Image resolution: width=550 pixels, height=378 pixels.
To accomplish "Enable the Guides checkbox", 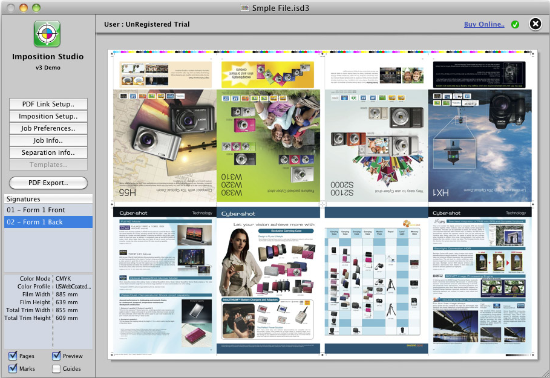I will pos(56,369).
